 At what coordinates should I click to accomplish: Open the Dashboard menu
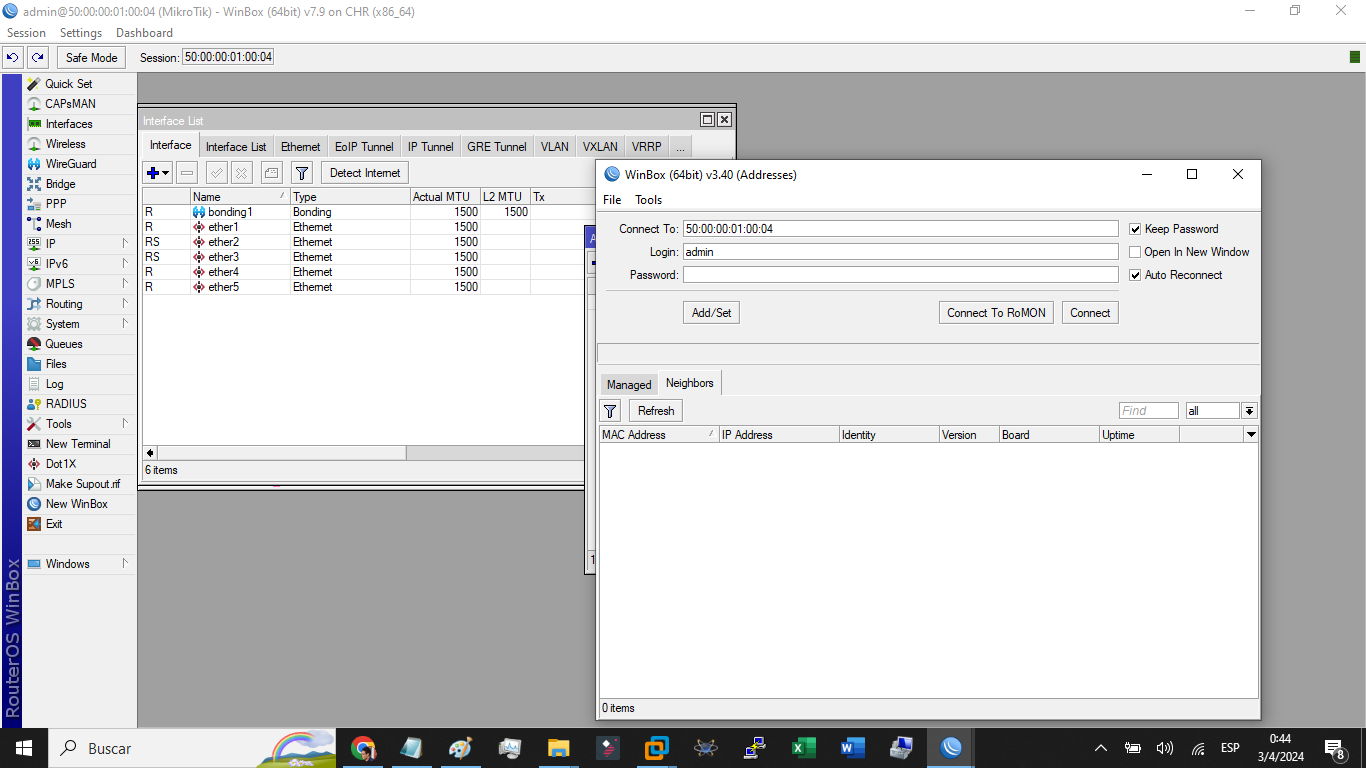[144, 33]
